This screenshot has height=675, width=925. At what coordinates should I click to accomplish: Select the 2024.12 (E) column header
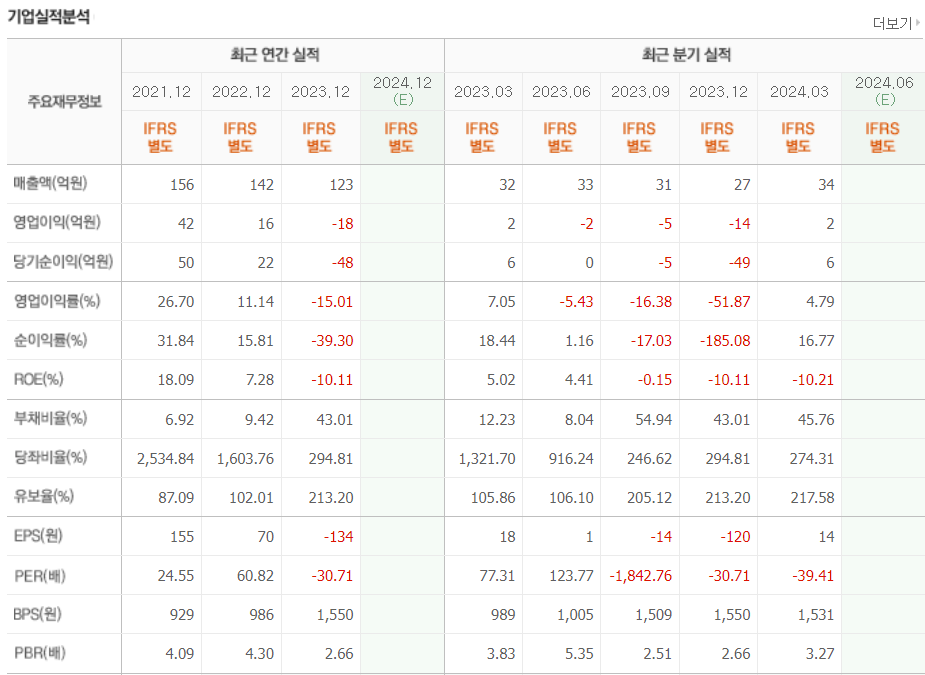point(402,91)
